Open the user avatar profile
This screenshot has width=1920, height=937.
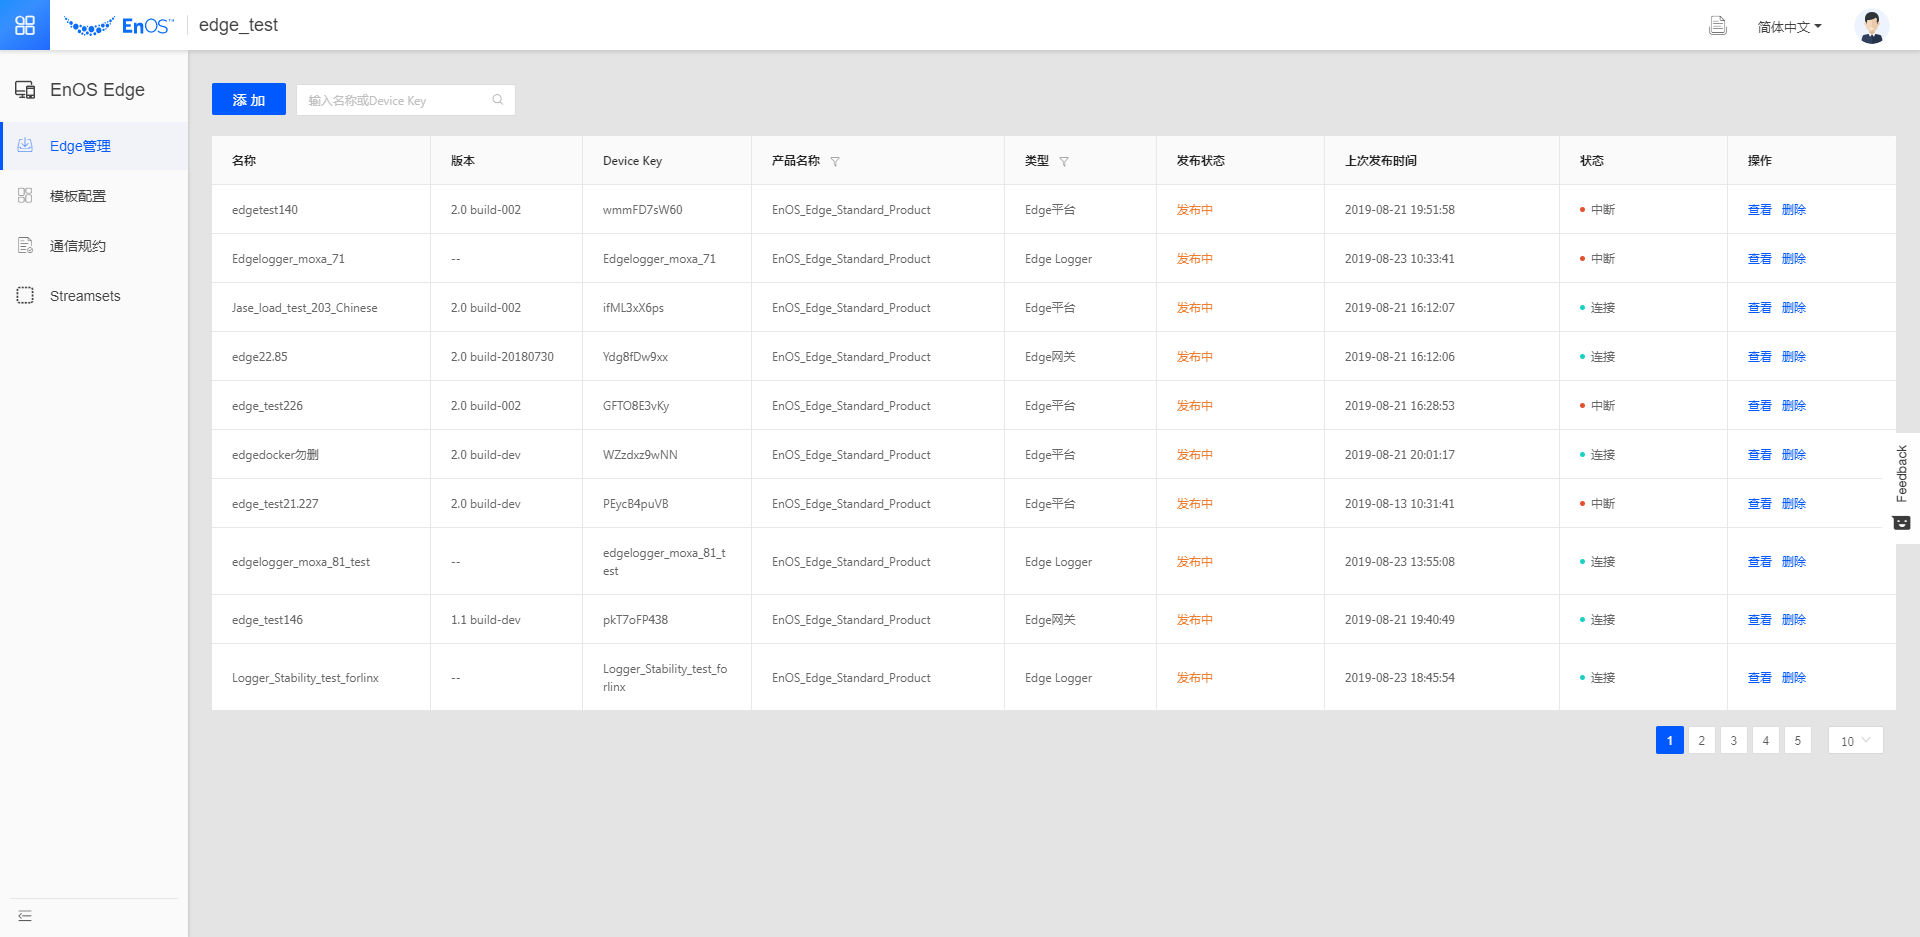pyautogui.click(x=1871, y=26)
